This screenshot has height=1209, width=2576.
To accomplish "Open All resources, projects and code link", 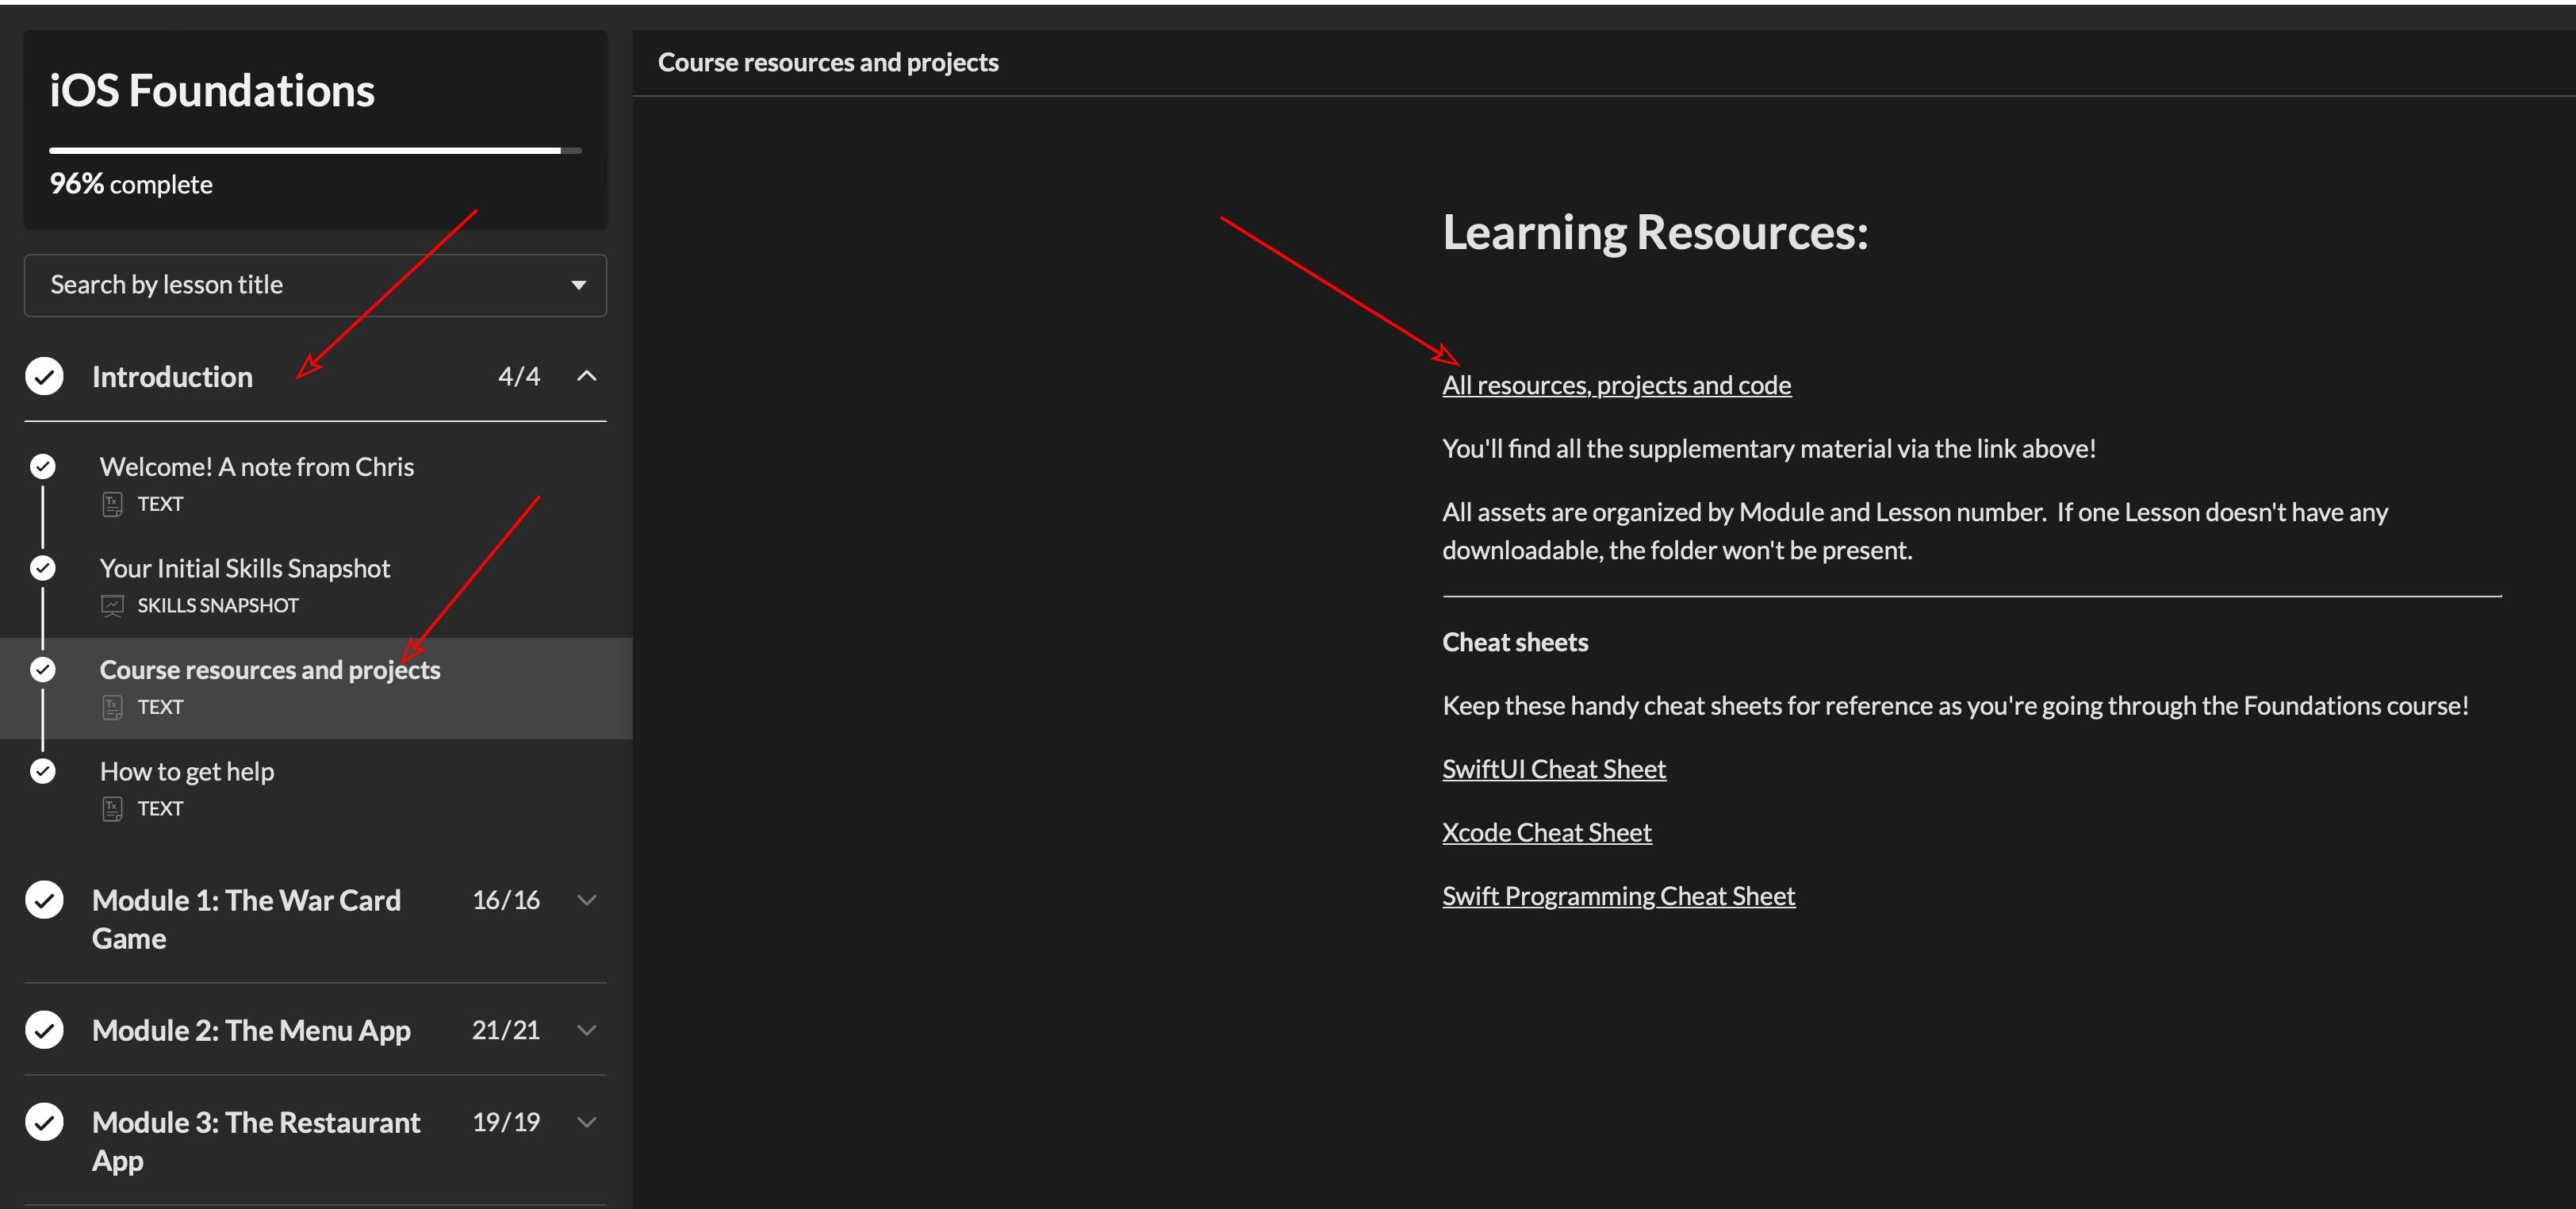I will pyautogui.click(x=1616, y=385).
